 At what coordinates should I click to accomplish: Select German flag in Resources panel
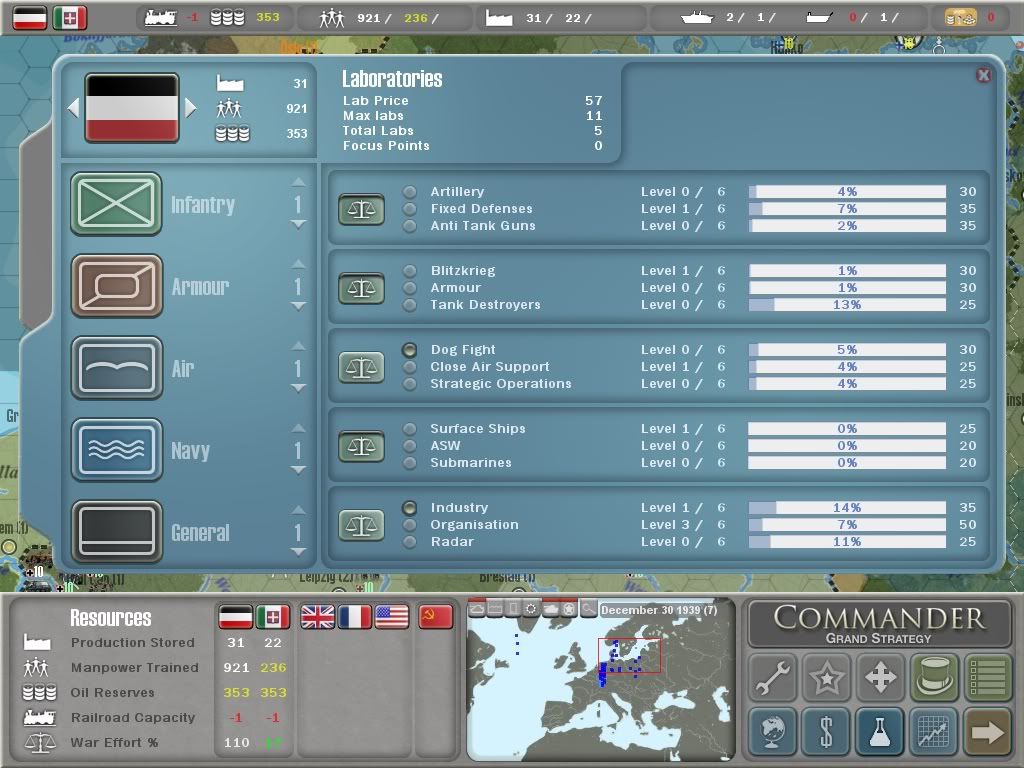[x=235, y=616]
